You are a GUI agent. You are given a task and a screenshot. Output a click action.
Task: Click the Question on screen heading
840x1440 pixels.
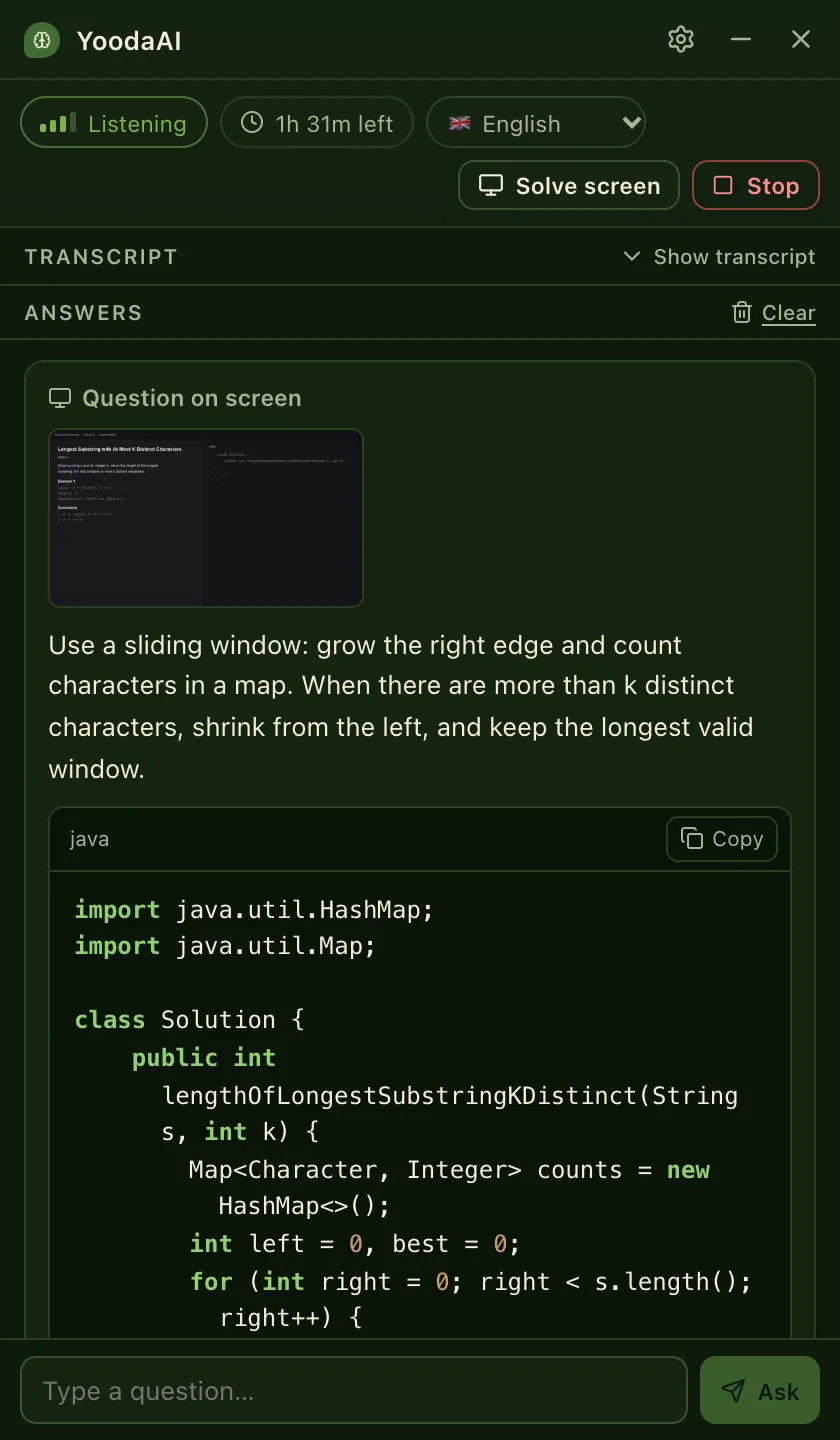[192, 398]
